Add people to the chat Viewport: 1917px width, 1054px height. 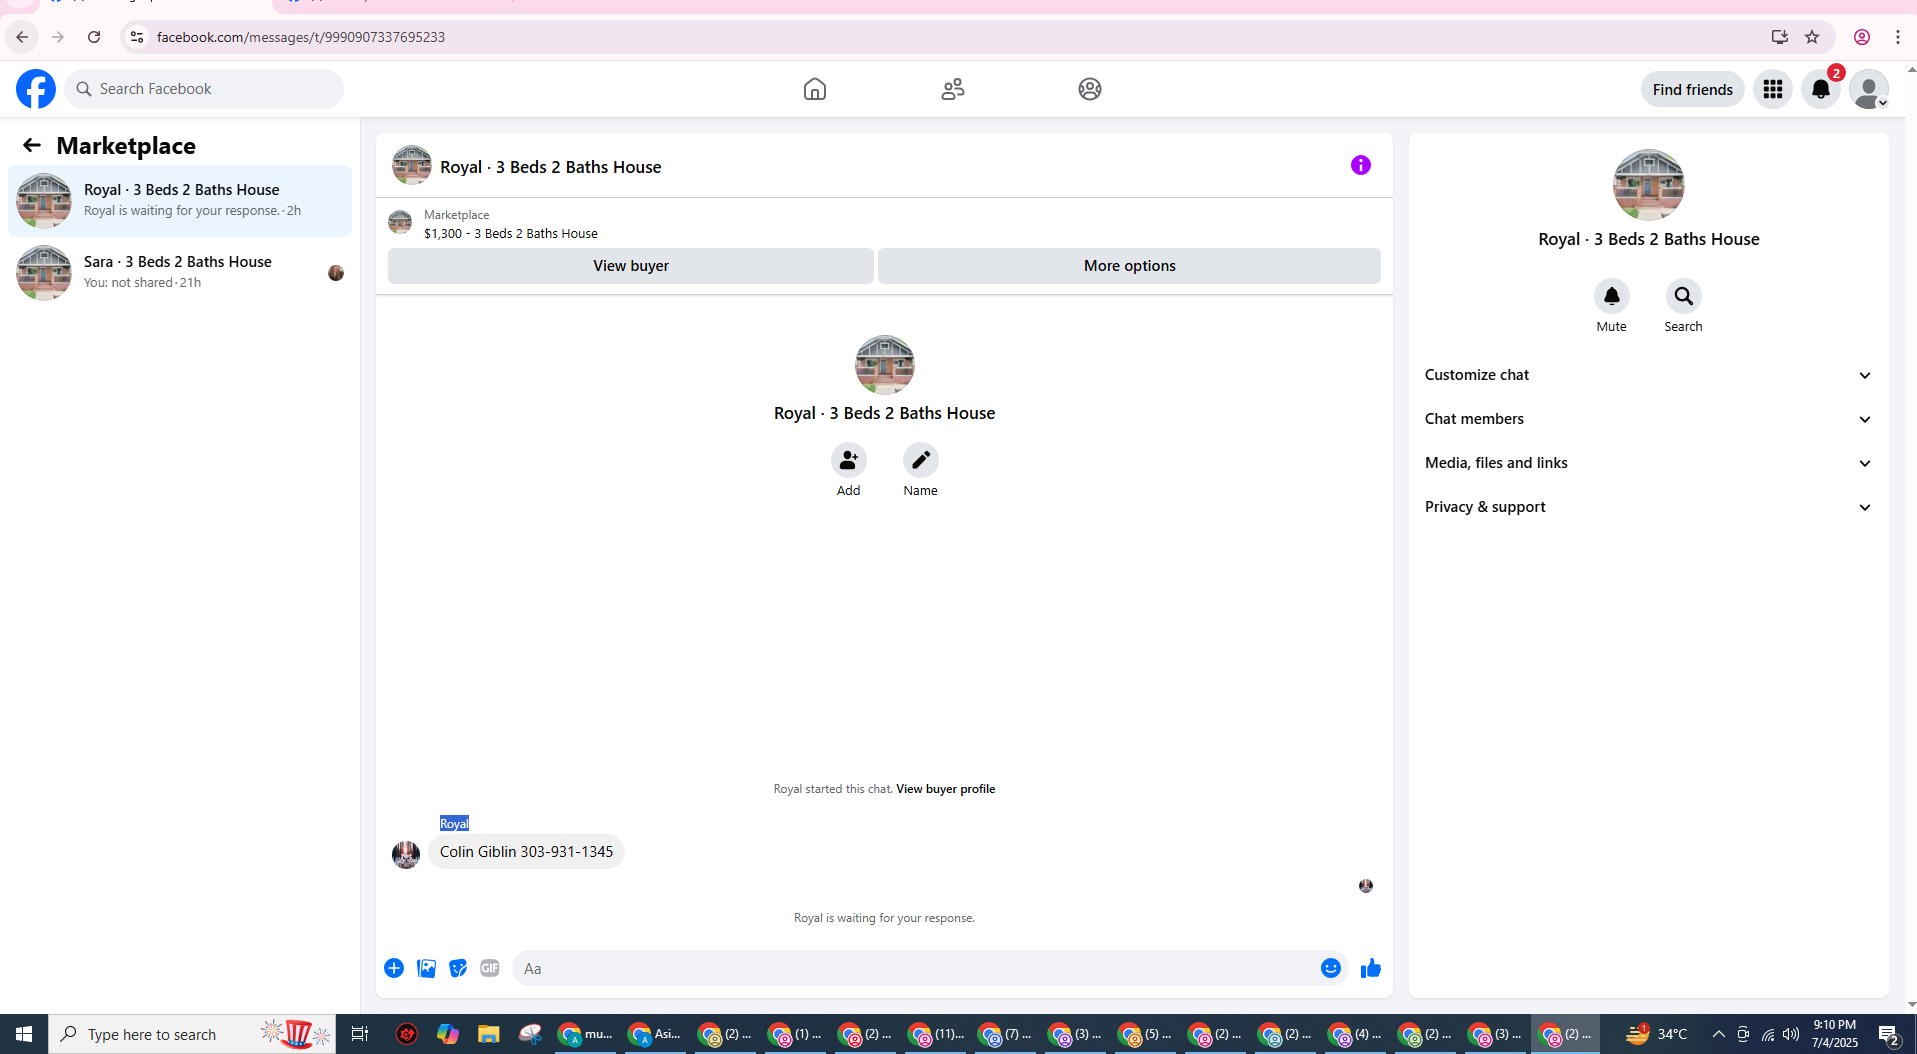[848, 460]
